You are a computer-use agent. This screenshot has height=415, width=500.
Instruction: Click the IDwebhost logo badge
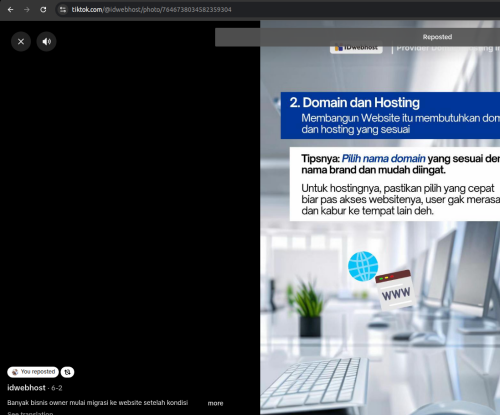[x=356, y=48]
